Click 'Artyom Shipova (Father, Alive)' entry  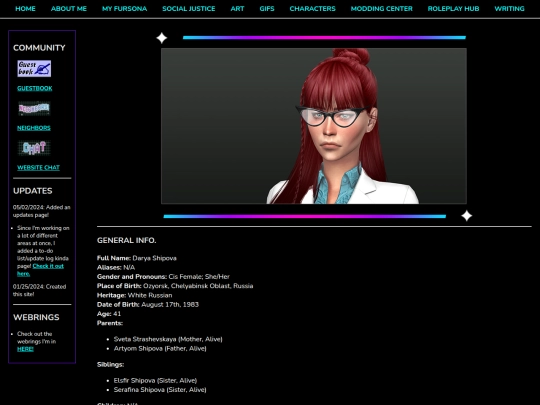(160, 349)
